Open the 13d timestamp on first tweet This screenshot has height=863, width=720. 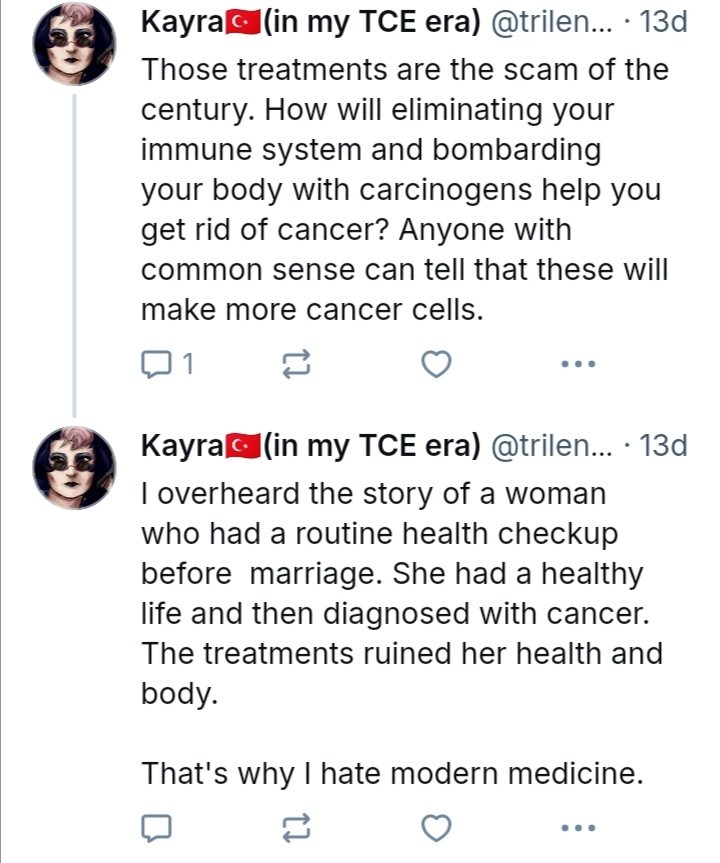pyautogui.click(x=662, y=23)
